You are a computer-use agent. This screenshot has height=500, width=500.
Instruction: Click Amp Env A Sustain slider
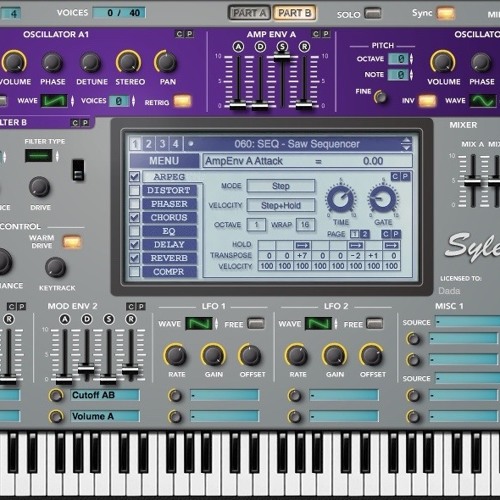(x=282, y=57)
